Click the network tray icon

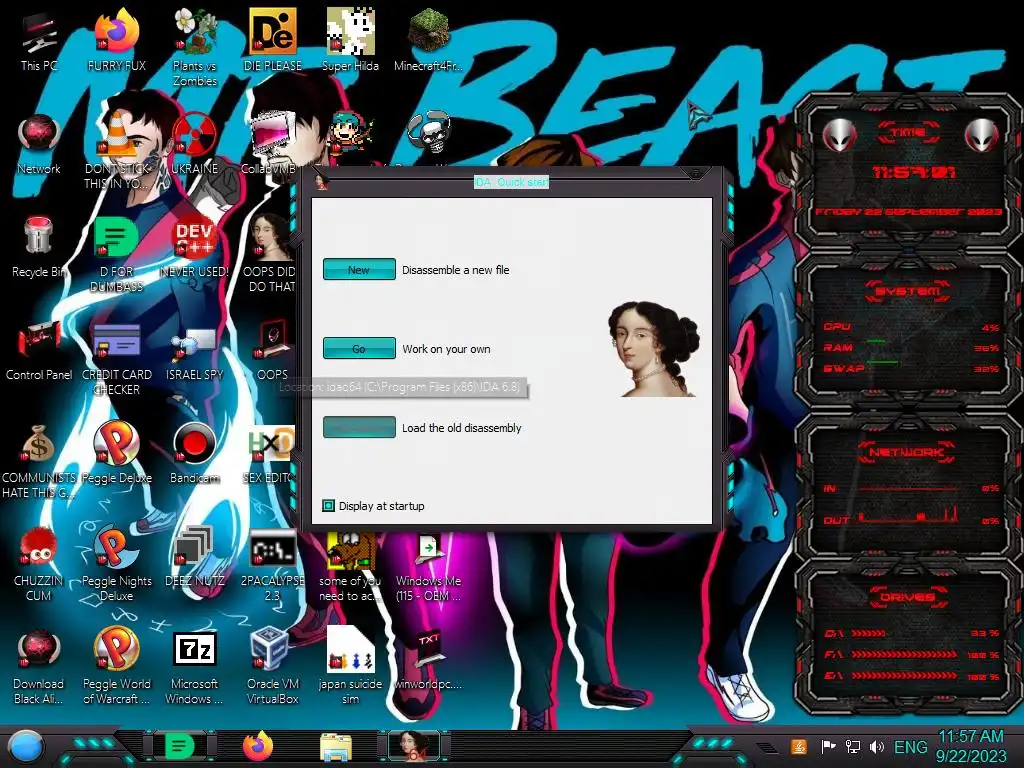(852, 746)
